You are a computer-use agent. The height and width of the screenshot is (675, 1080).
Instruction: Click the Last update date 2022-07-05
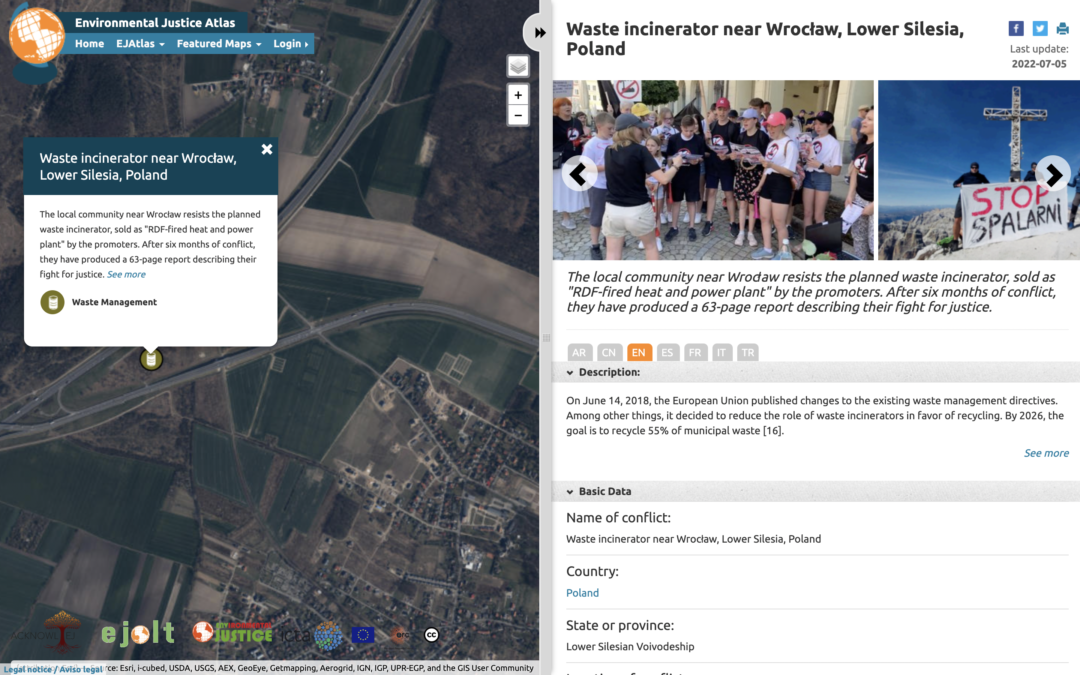pos(1039,63)
